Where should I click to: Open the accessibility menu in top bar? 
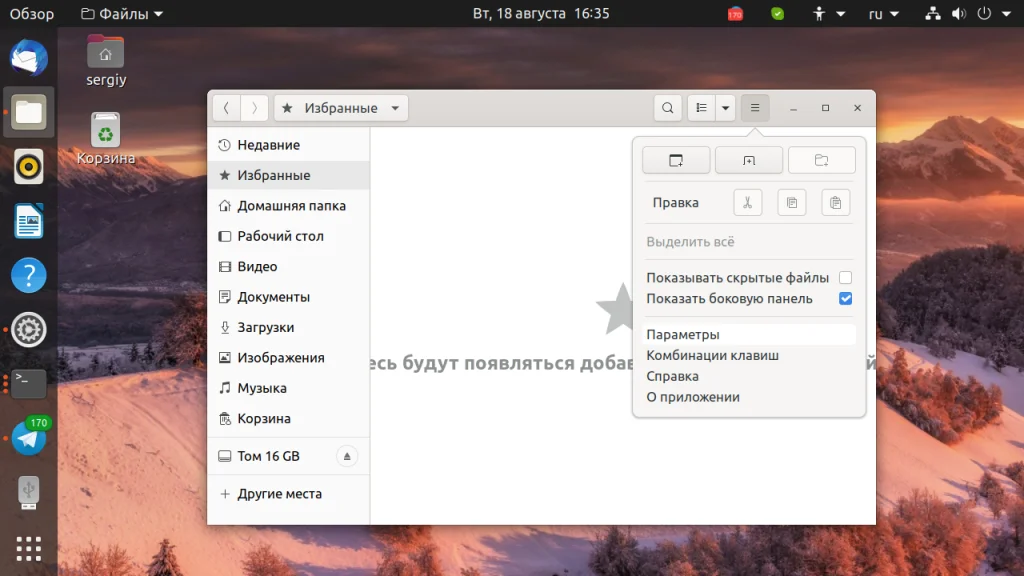click(827, 14)
